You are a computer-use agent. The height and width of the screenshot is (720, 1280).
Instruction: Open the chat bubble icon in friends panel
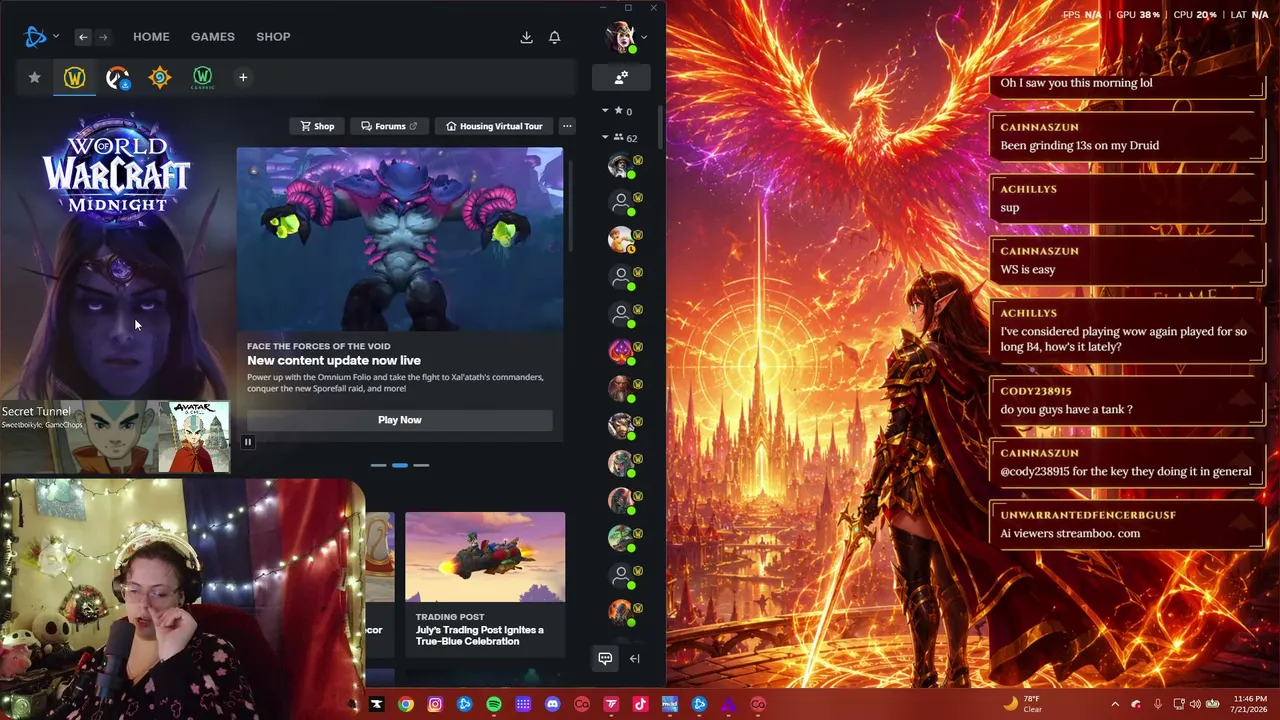(x=605, y=658)
